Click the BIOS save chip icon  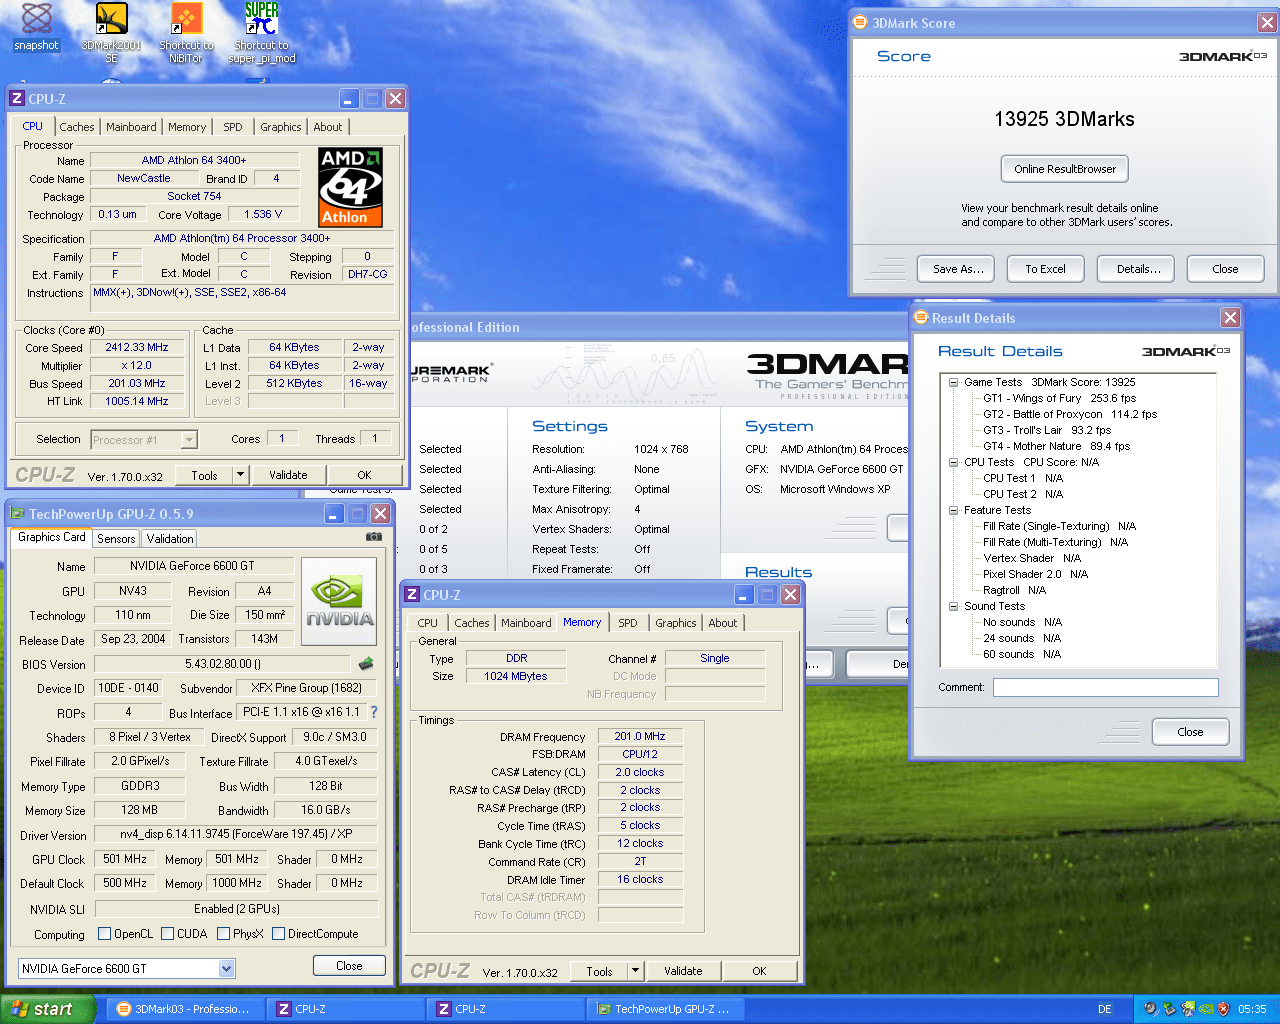pyautogui.click(x=366, y=664)
